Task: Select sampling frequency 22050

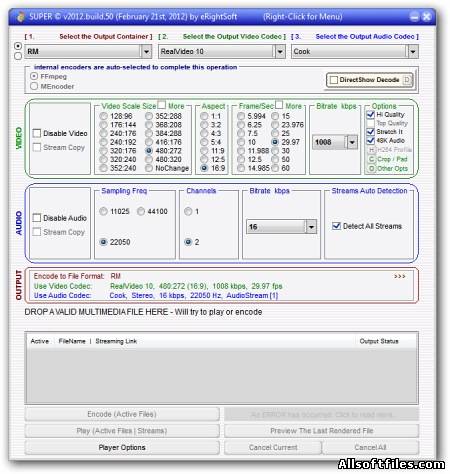Action: [x=103, y=242]
